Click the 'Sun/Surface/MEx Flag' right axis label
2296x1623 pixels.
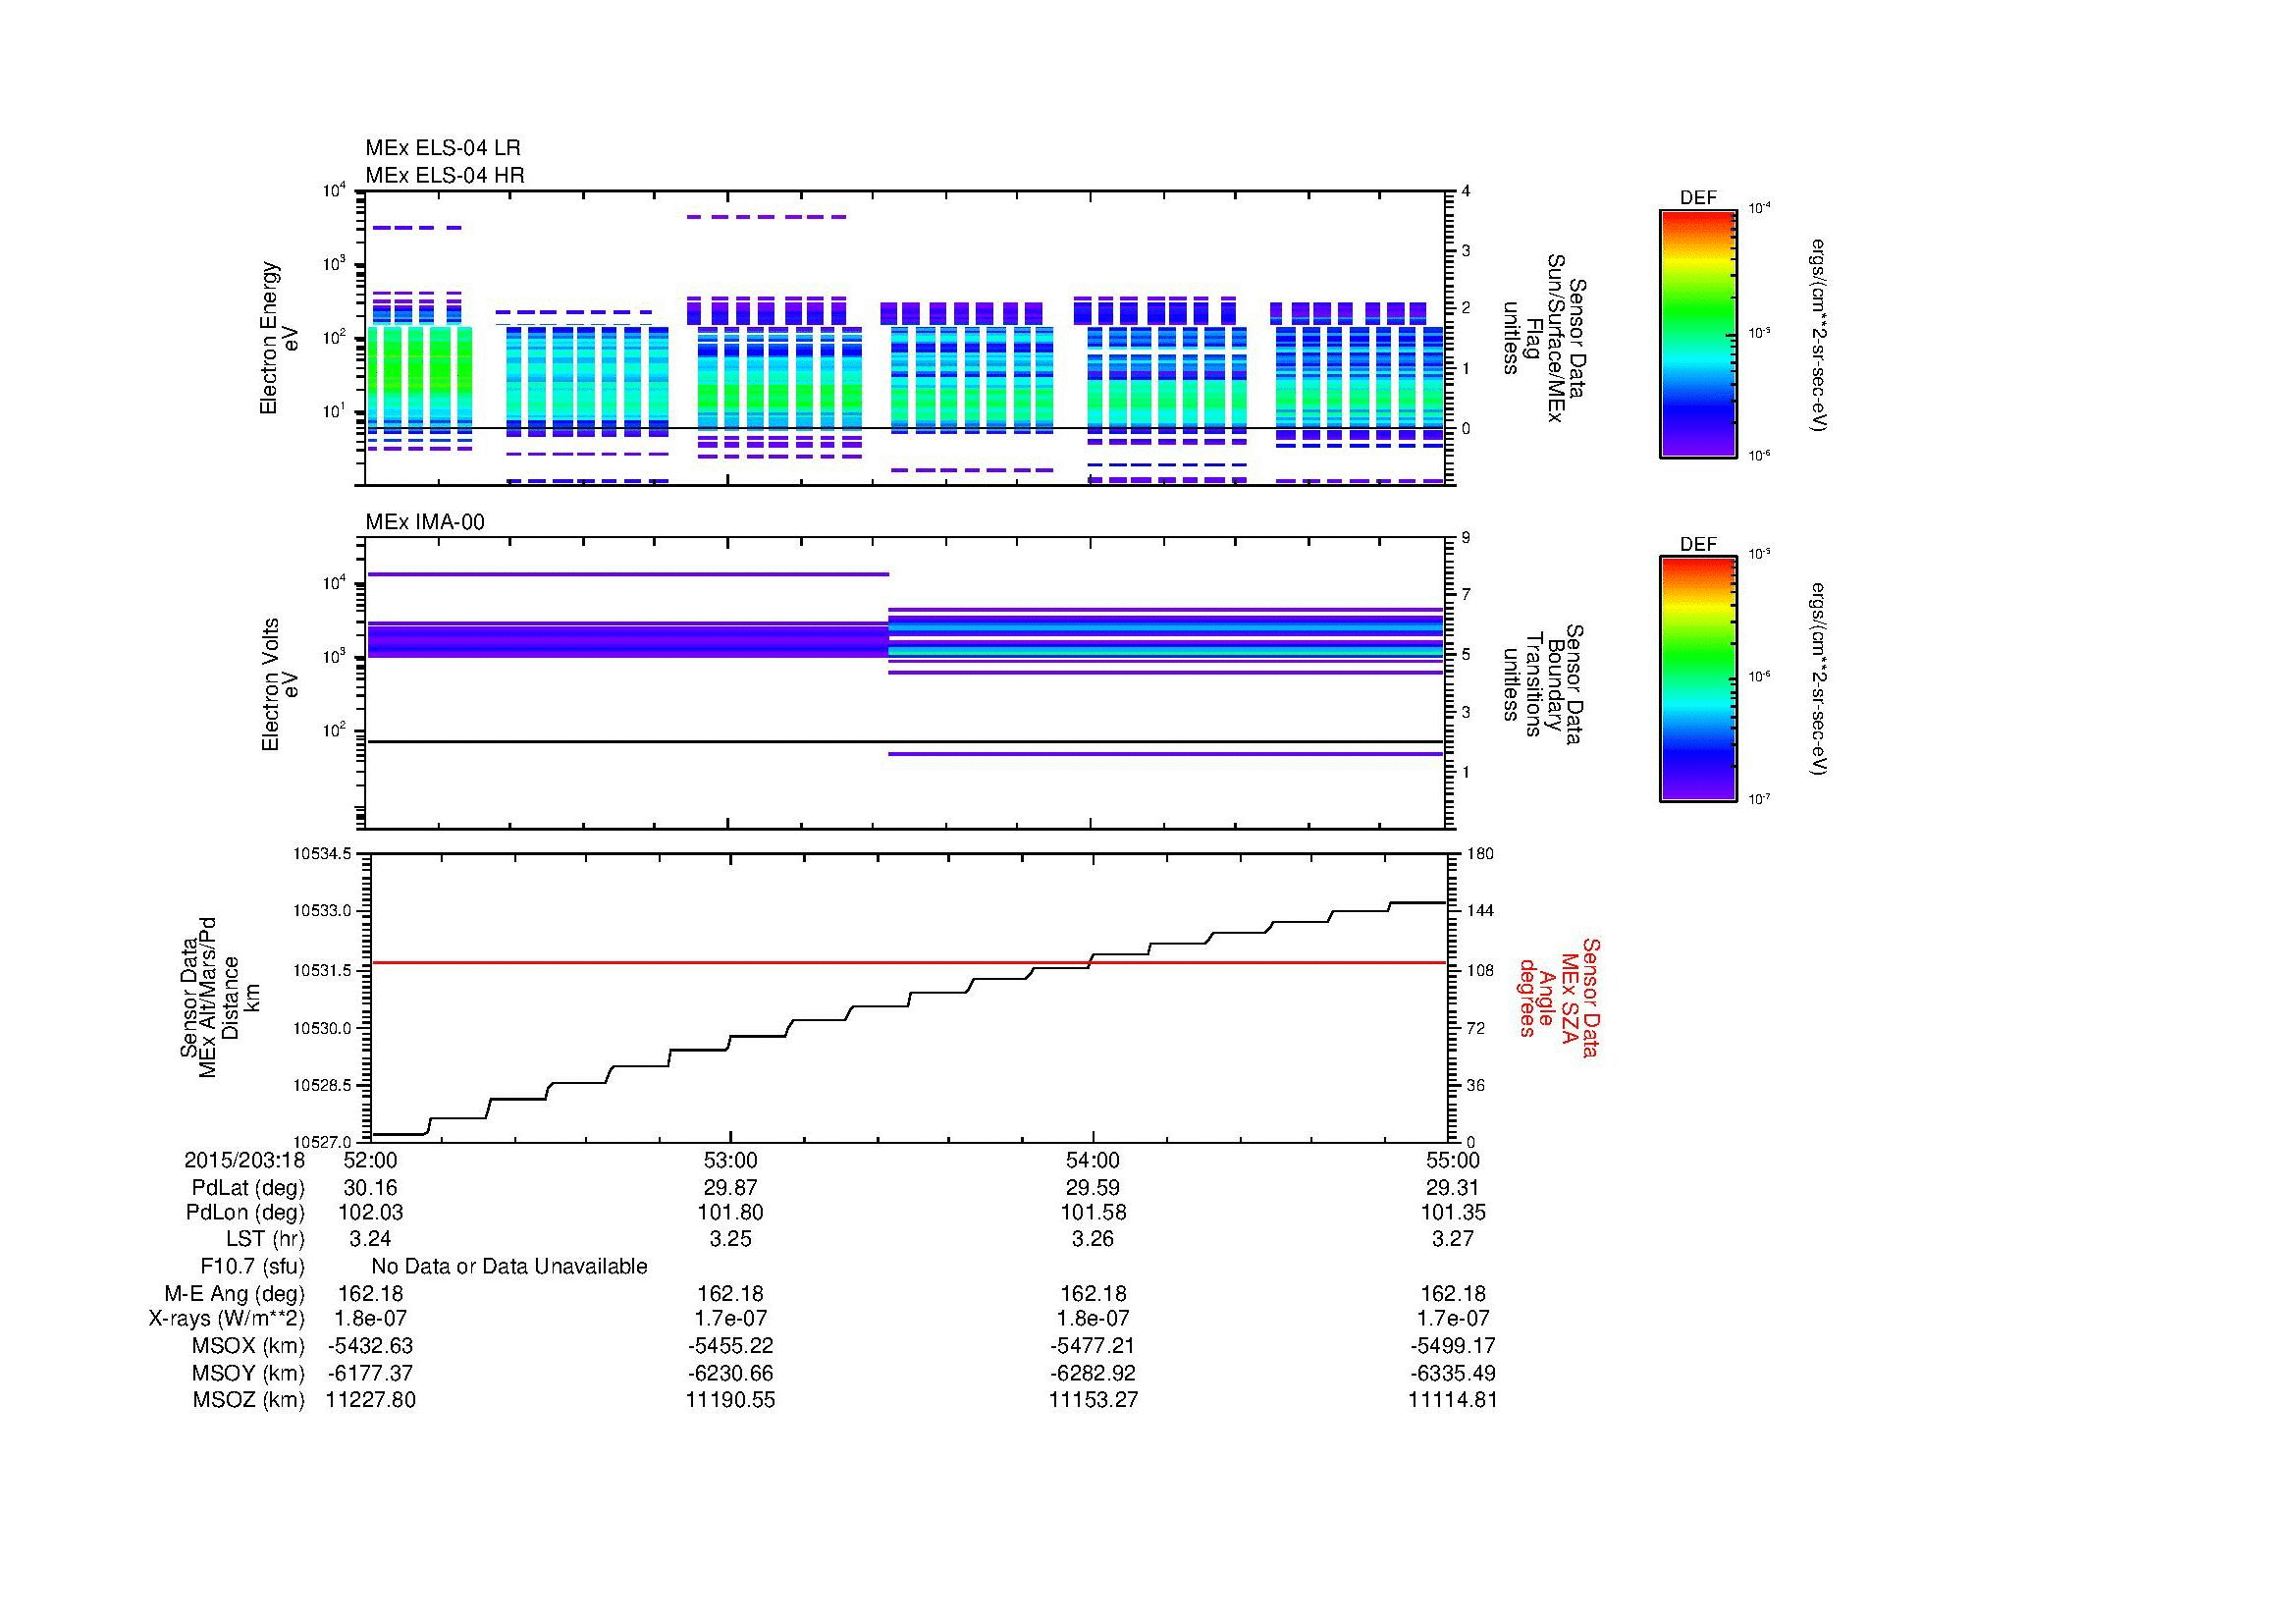[x=1543, y=338]
